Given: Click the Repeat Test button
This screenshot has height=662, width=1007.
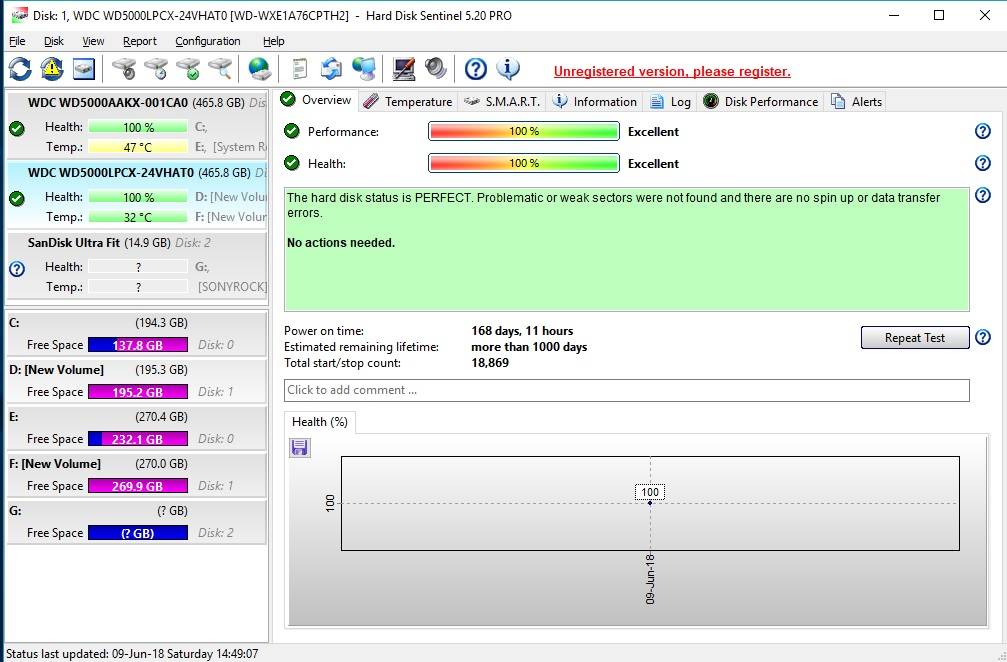Looking at the screenshot, I should coord(914,338).
